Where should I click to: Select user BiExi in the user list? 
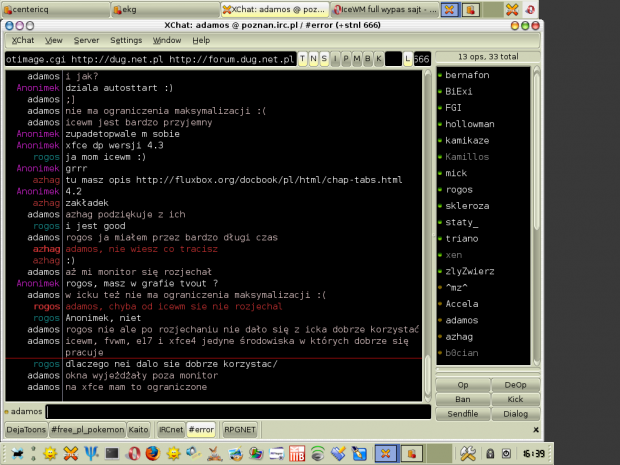[459, 91]
